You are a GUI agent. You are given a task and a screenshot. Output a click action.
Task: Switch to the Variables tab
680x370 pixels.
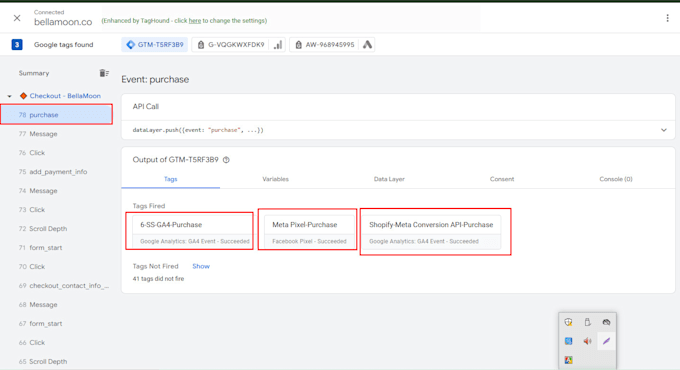click(275, 179)
